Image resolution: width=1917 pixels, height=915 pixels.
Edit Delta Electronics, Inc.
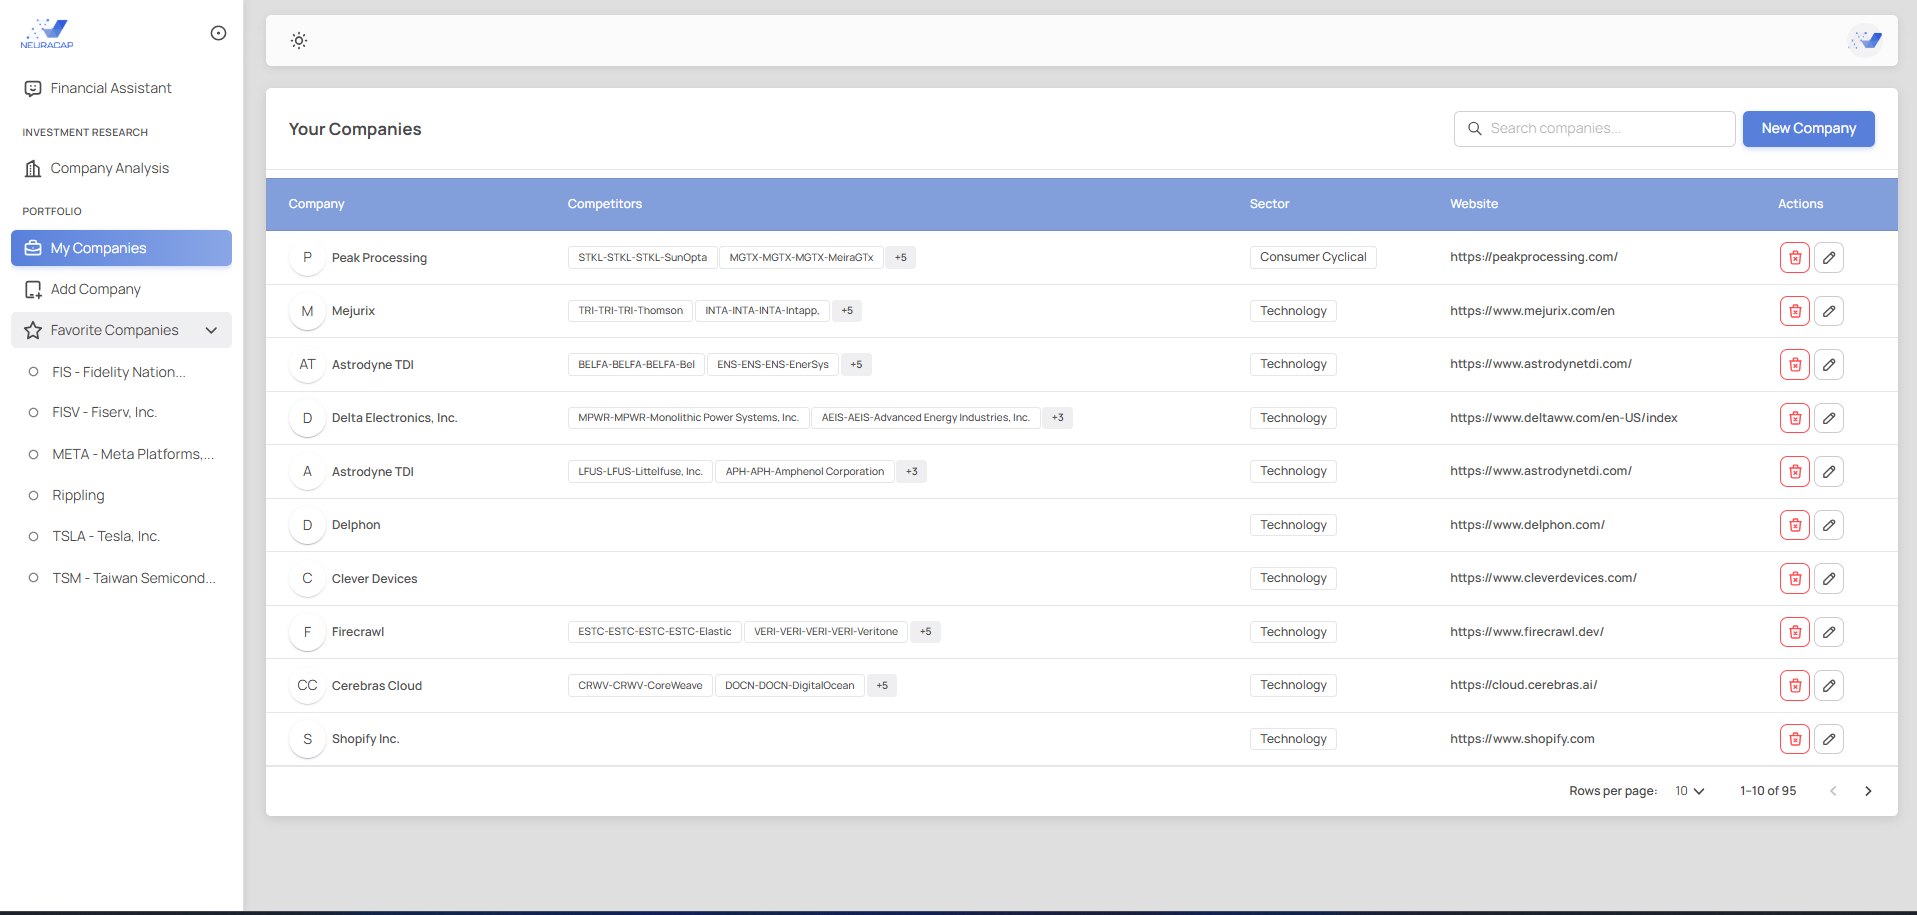(1829, 418)
